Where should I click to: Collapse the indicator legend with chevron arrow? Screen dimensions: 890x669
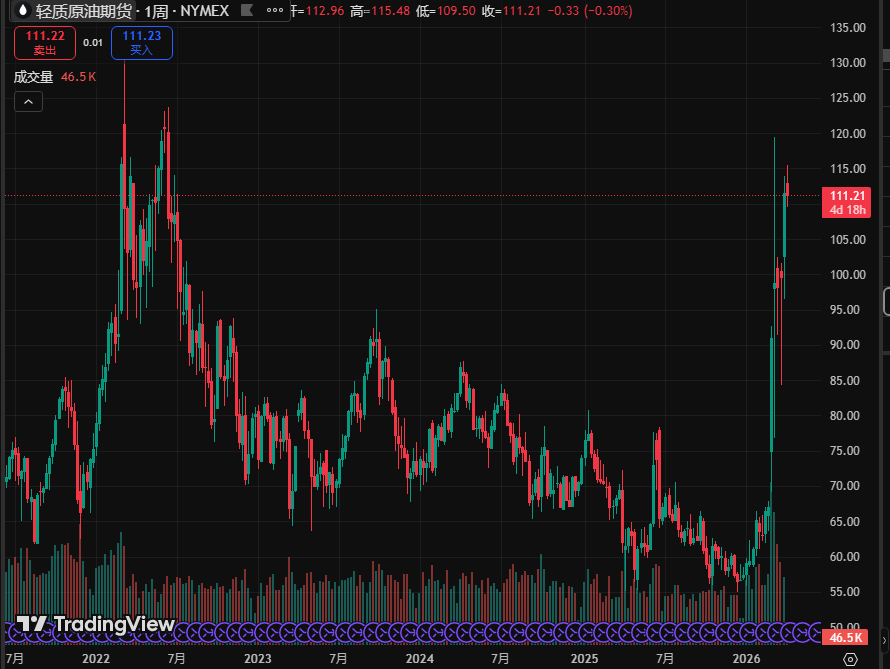click(27, 102)
